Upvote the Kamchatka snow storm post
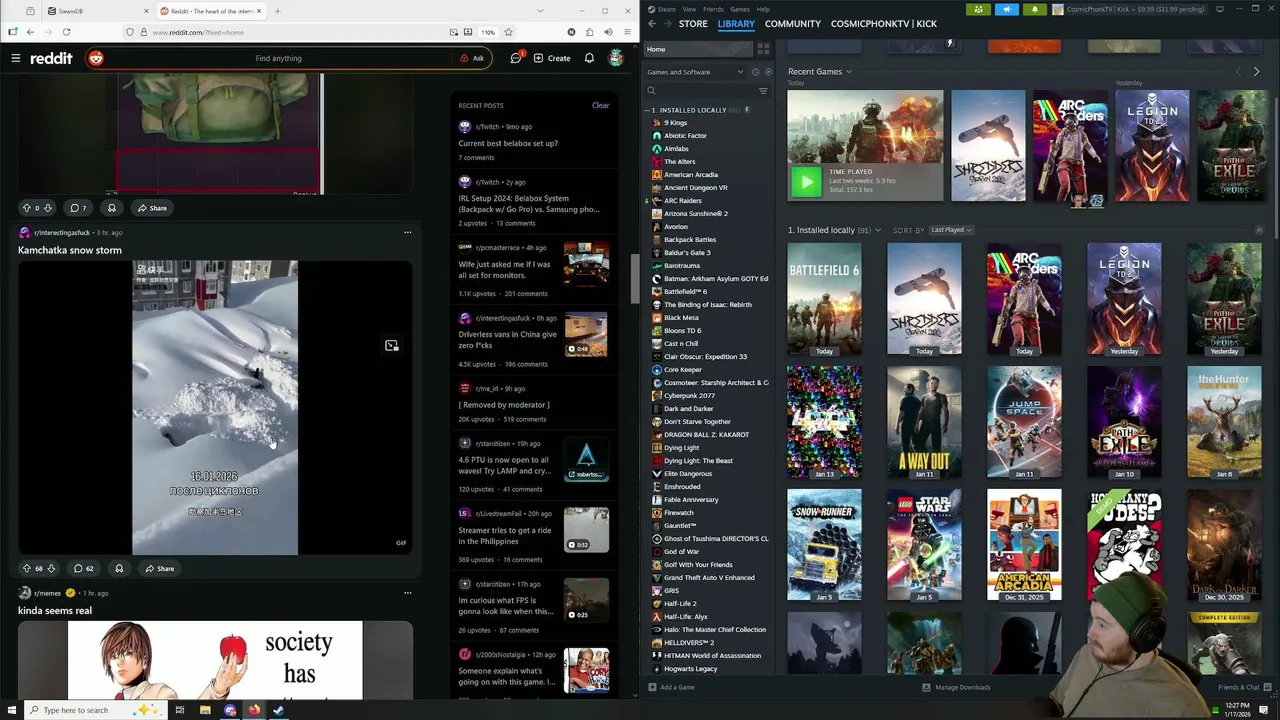1280x720 pixels. coord(27,568)
